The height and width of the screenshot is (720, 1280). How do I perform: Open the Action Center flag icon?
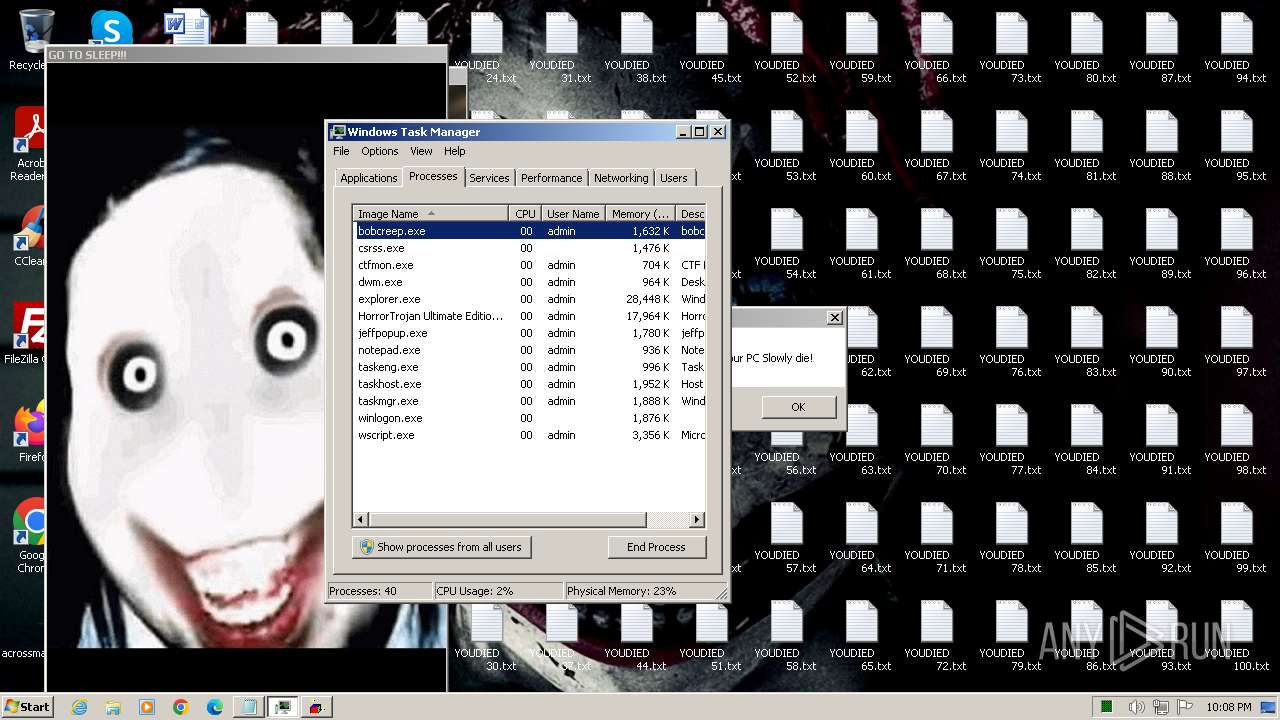[1186, 707]
